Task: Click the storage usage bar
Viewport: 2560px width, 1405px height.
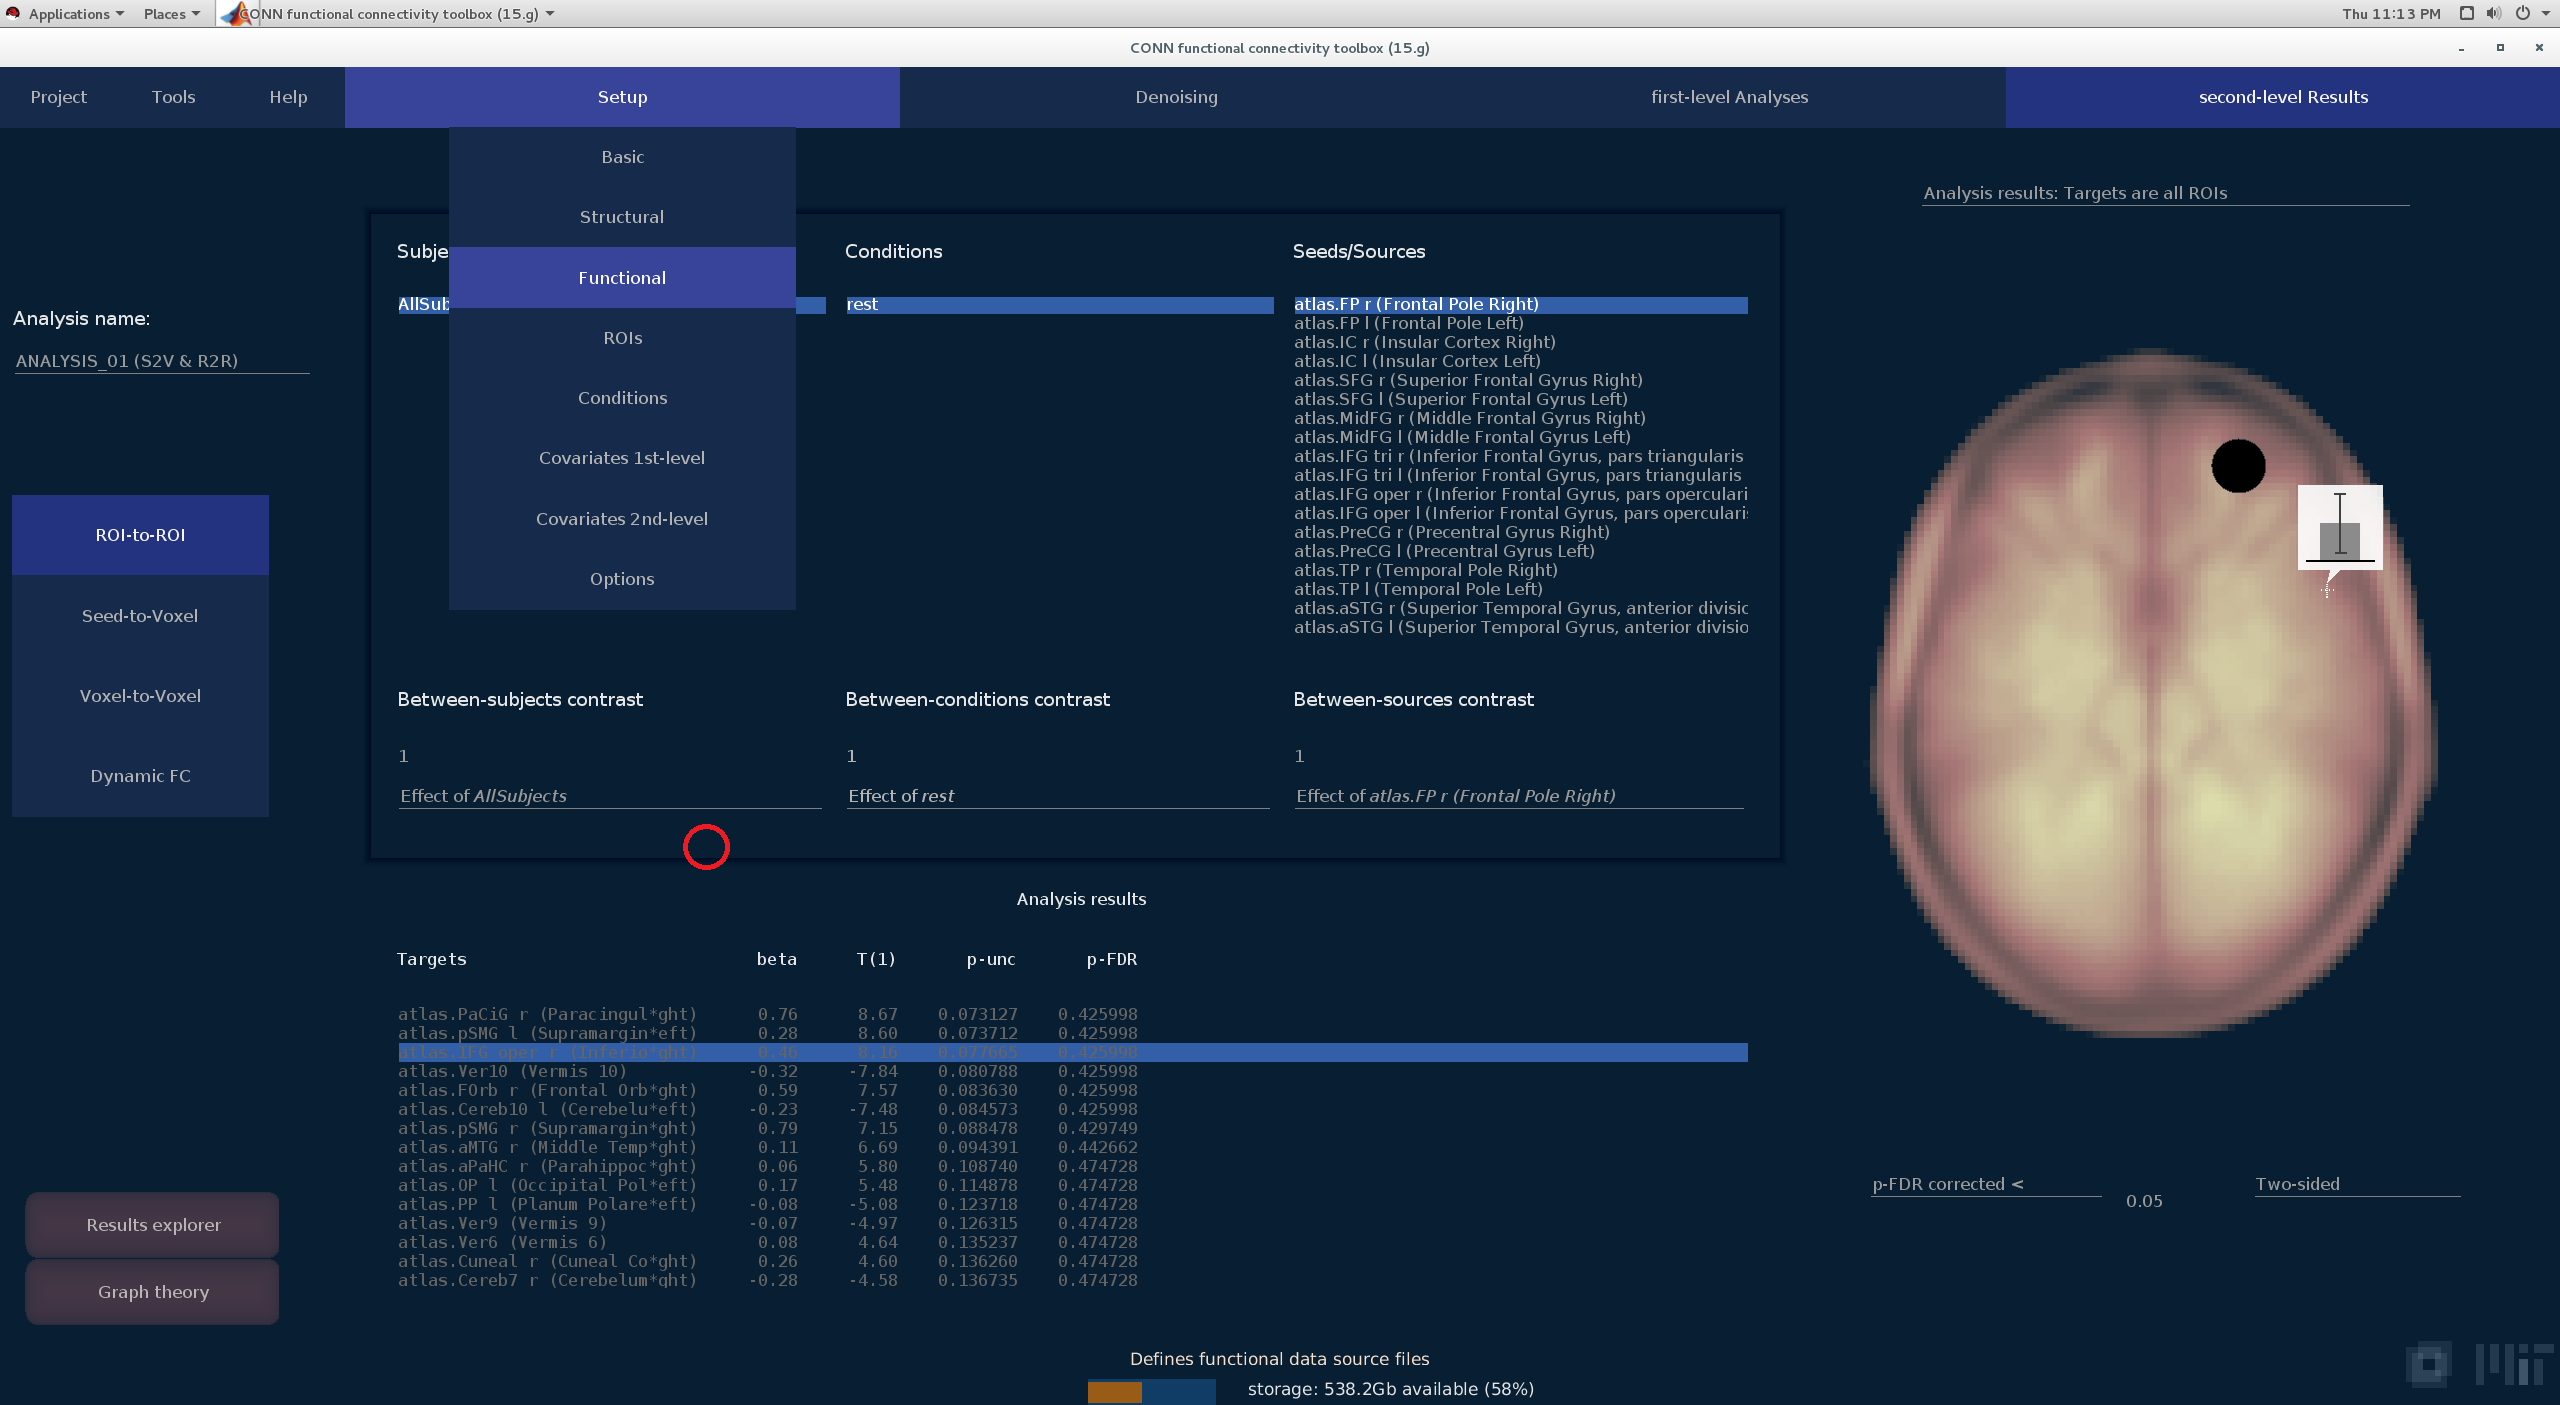Action: [1151, 1390]
